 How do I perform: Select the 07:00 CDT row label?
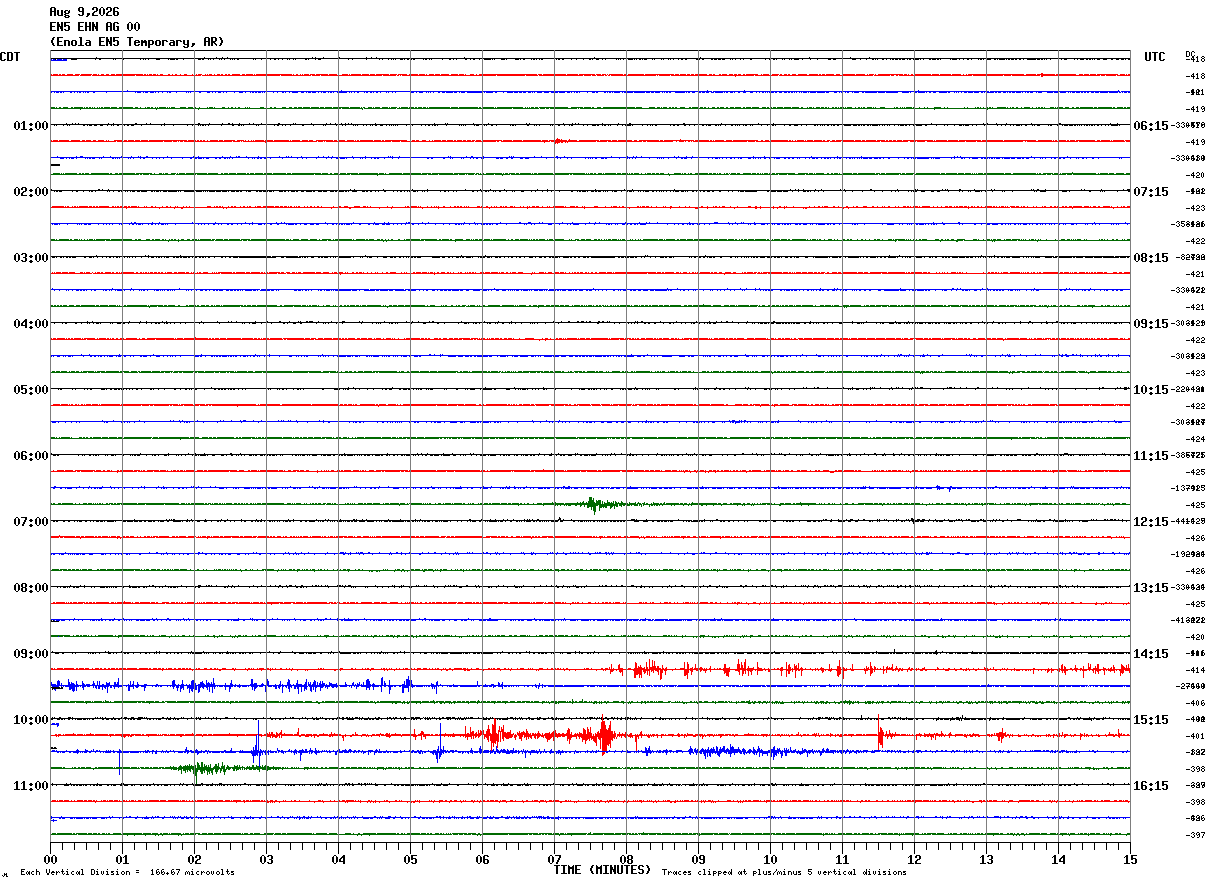(x=31, y=522)
